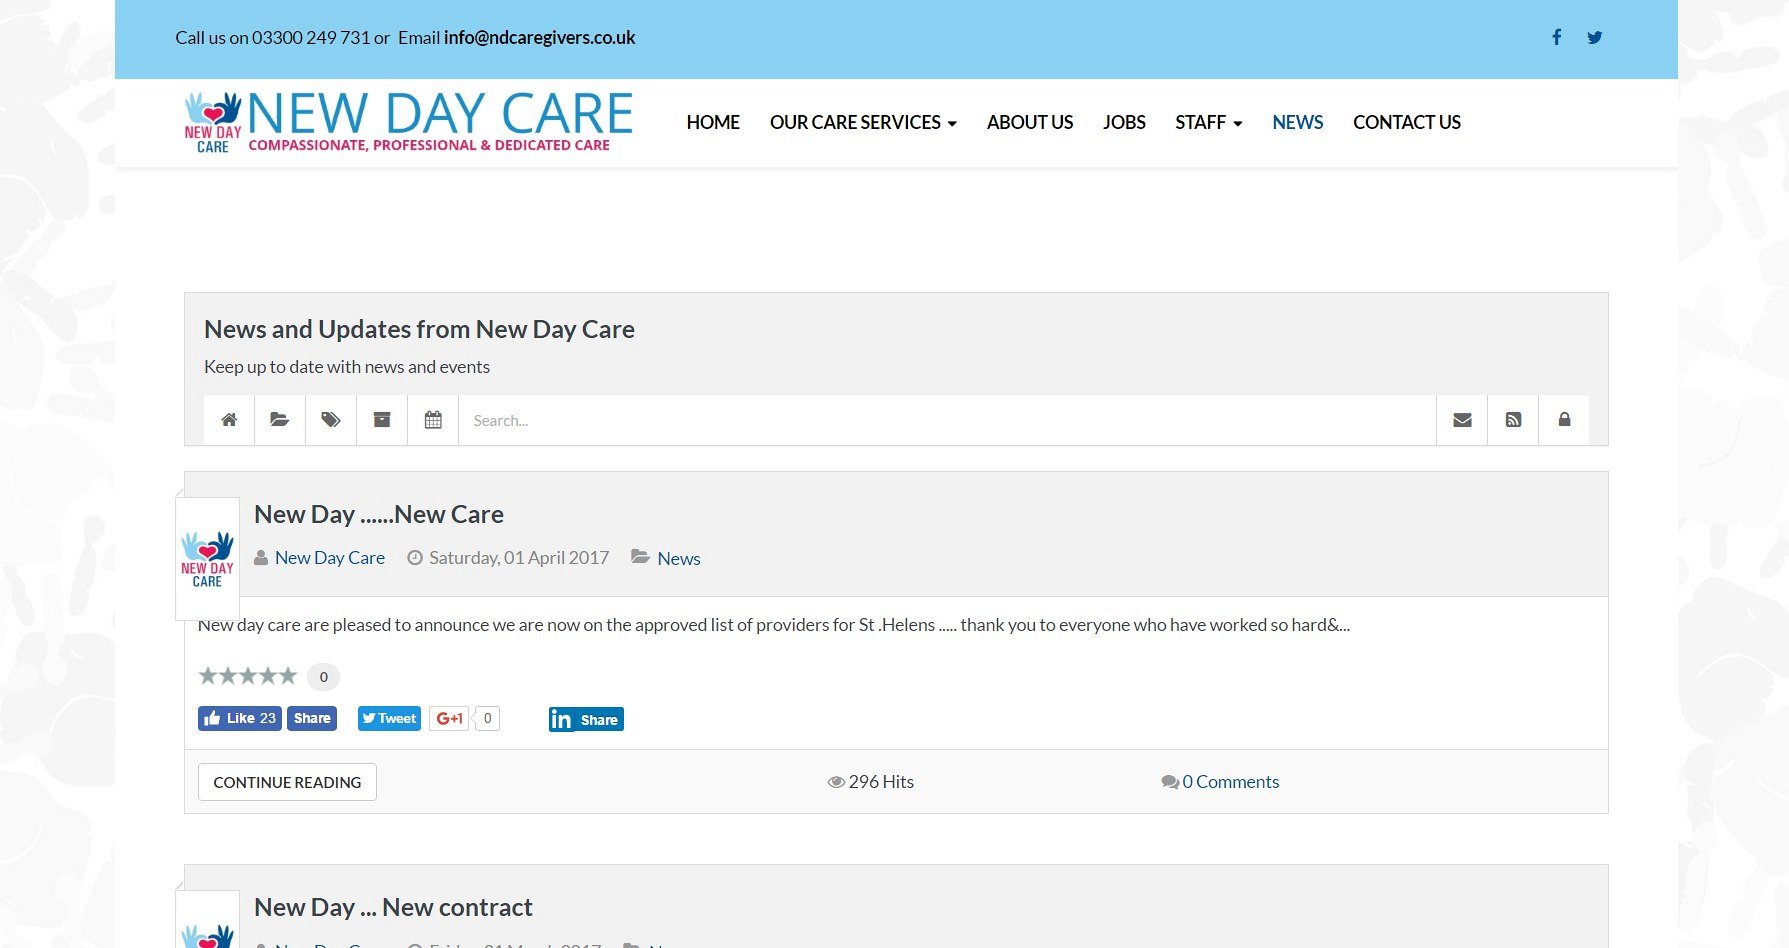Screen dimensions: 1789x948
Task: Open the Facebook page icon in header
Action: 1556,38
